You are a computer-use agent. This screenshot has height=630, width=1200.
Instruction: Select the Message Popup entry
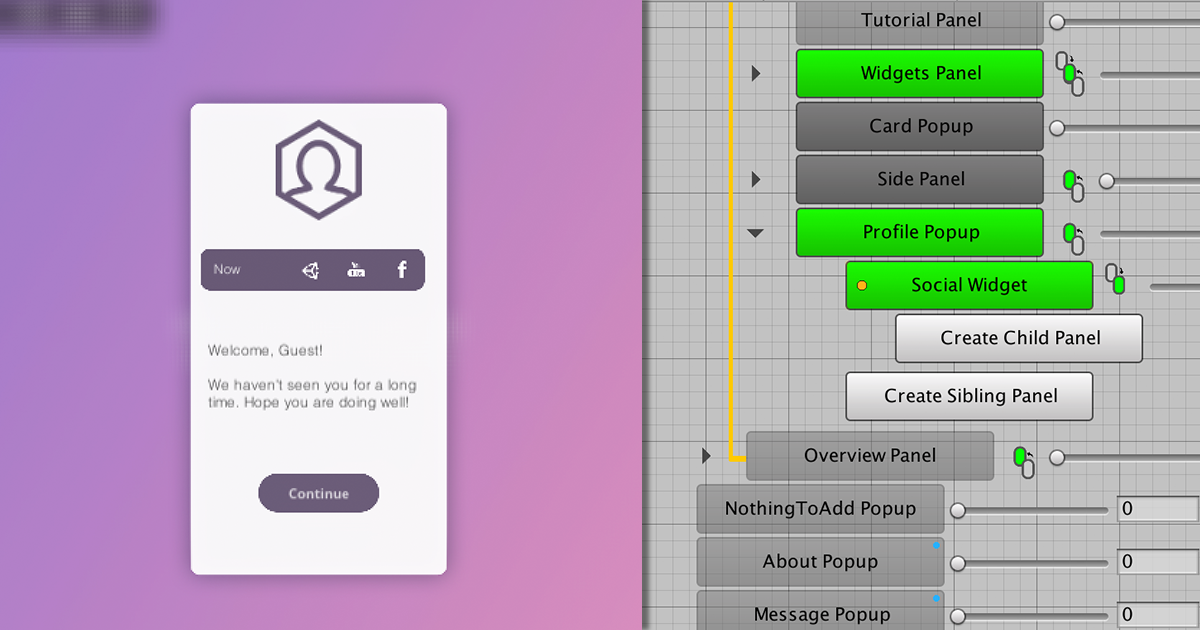(820, 614)
